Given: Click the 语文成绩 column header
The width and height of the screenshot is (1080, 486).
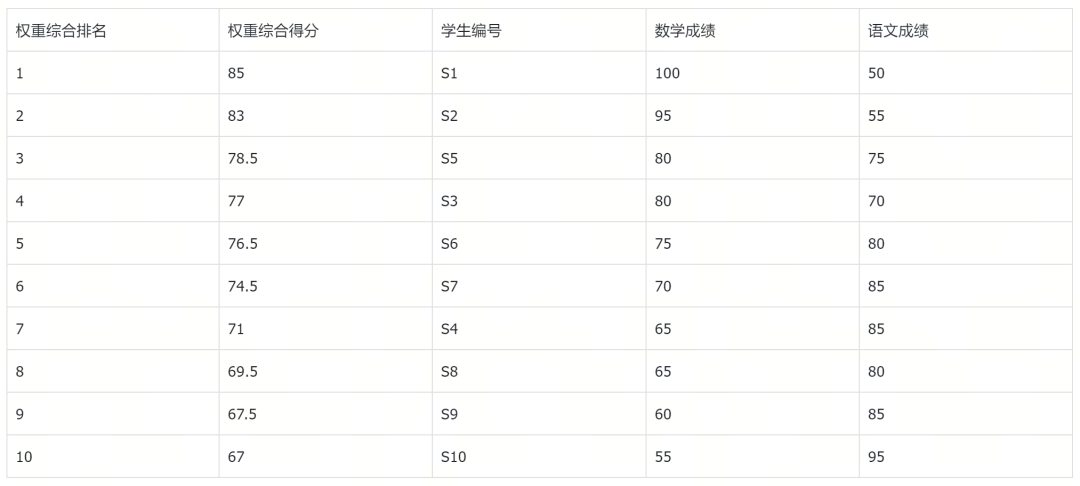Looking at the screenshot, I should 898,31.
